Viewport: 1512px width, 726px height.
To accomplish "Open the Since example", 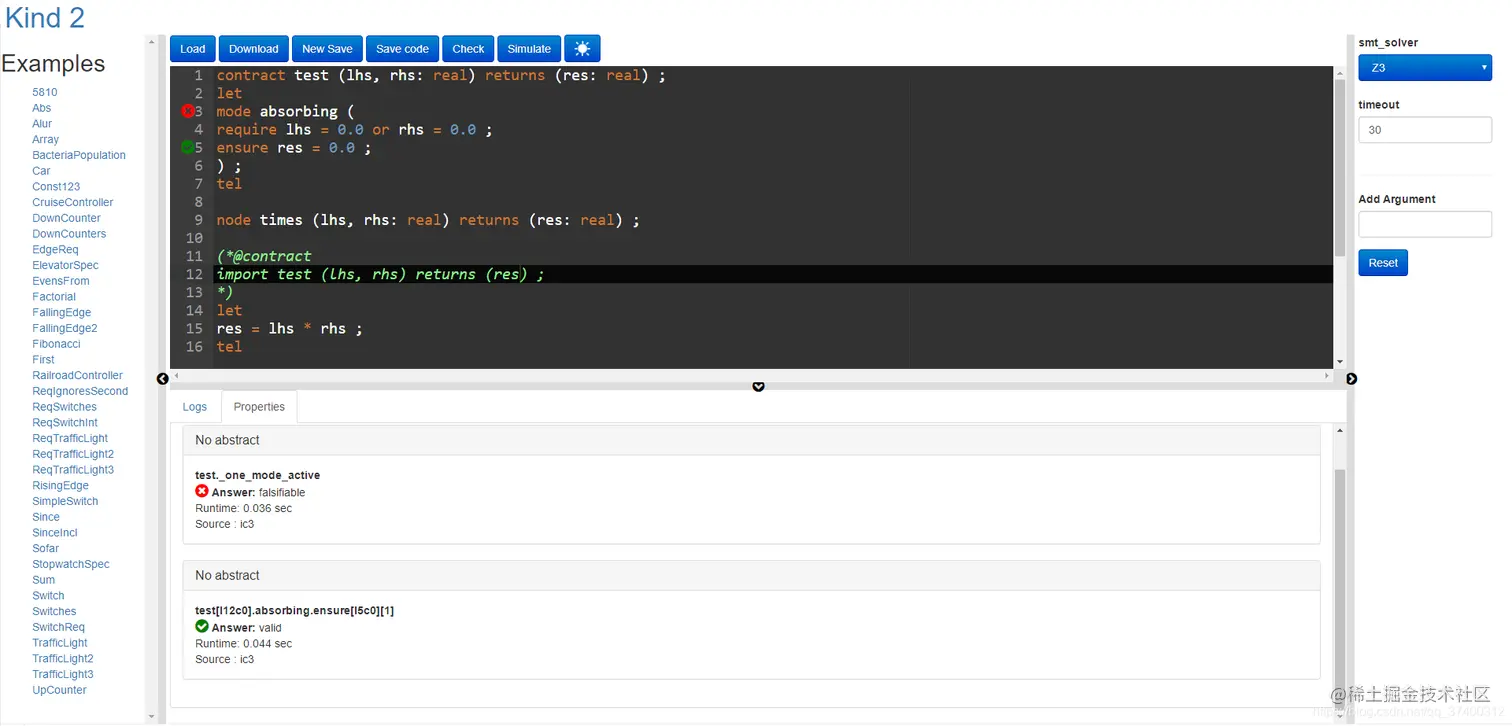I will coord(46,517).
